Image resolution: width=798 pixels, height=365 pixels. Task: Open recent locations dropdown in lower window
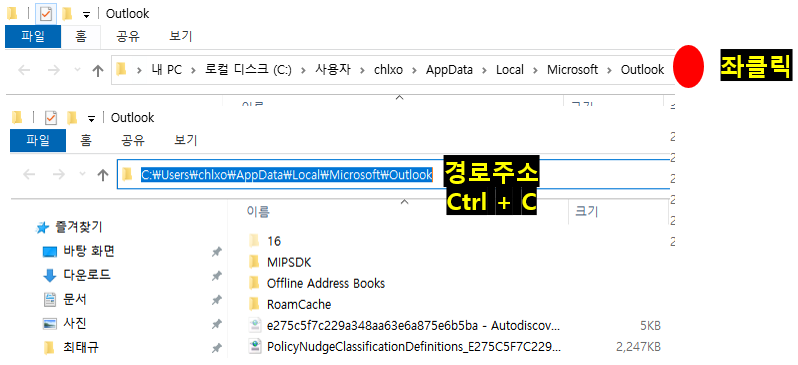[x=82, y=175]
